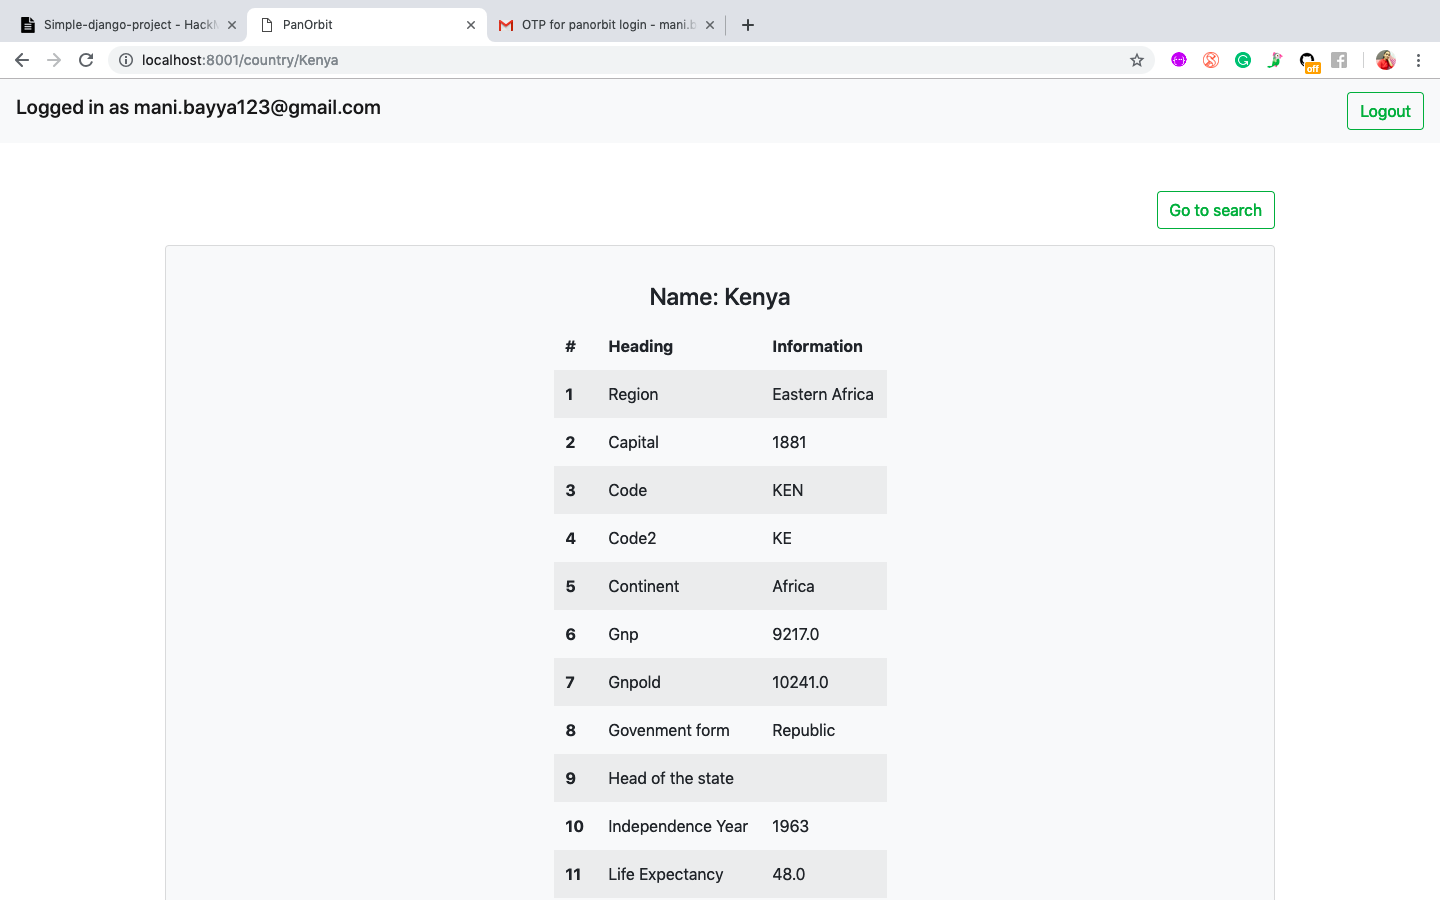
Task: Click the grey Facebook extension icon
Action: [x=1339, y=60]
